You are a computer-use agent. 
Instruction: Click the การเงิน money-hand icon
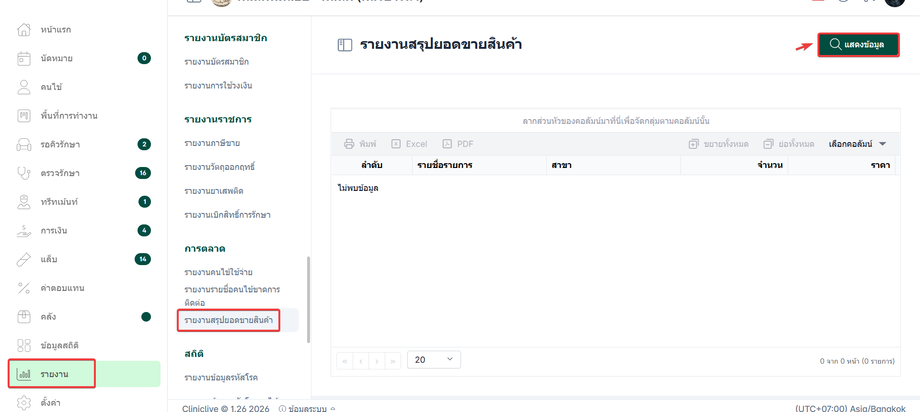coord(23,231)
